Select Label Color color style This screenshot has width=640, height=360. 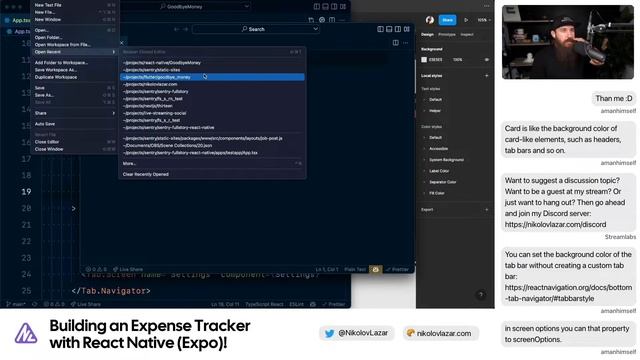(439, 171)
